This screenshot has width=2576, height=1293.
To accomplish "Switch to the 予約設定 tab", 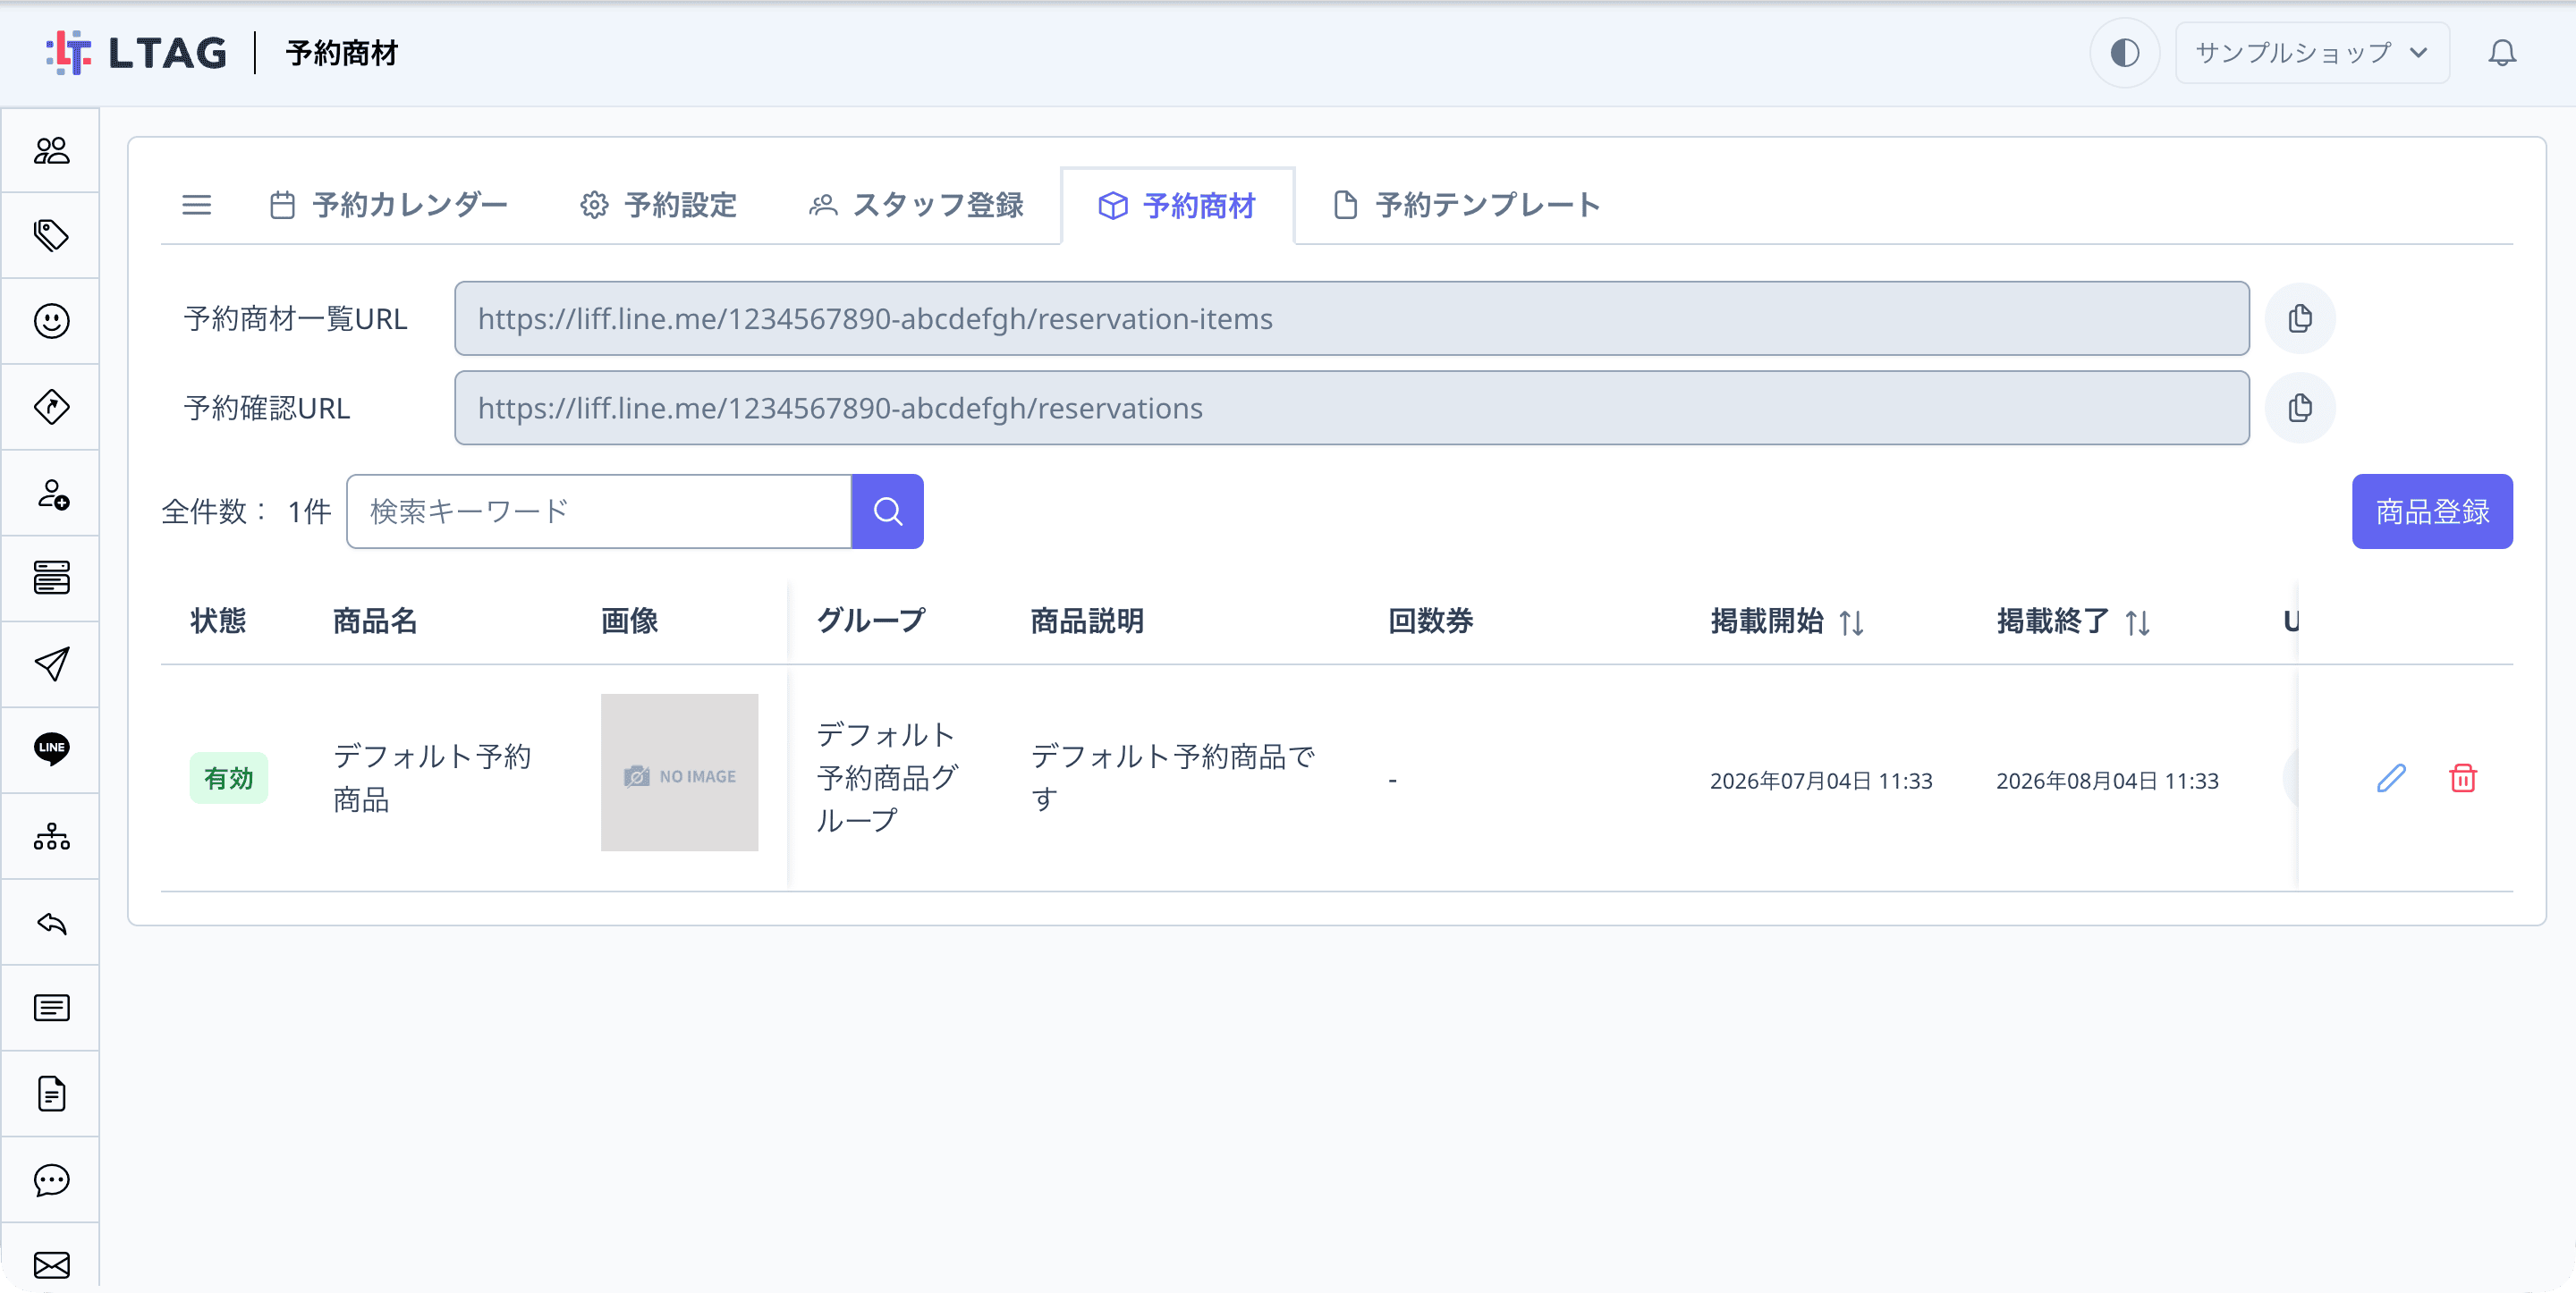I will (x=659, y=205).
